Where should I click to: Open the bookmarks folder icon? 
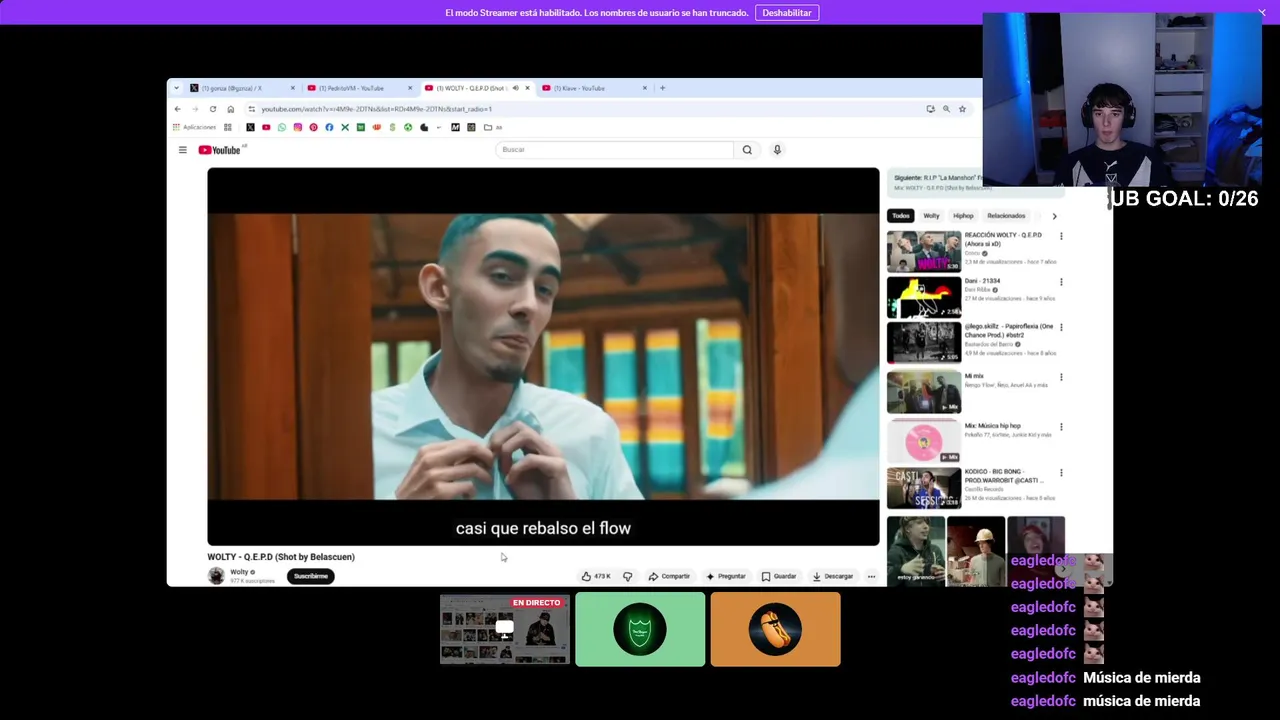(488, 127)
